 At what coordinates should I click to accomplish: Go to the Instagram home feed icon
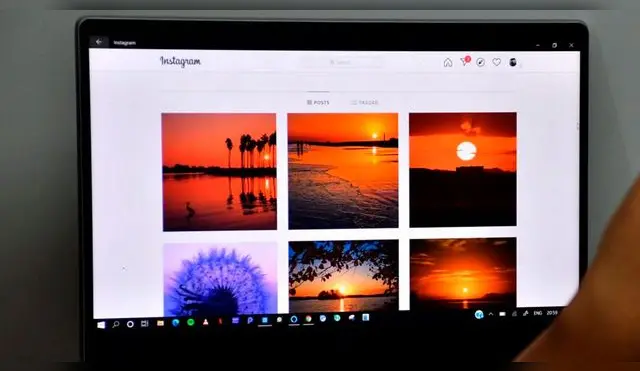pyautogui.click(x=448, y=62)
